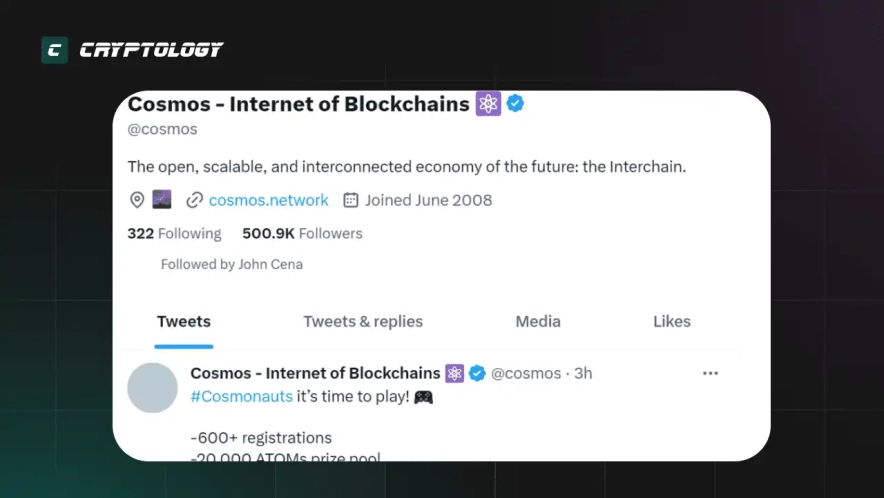
Task: Open the 500.9K Followers list
Action: 302,233
